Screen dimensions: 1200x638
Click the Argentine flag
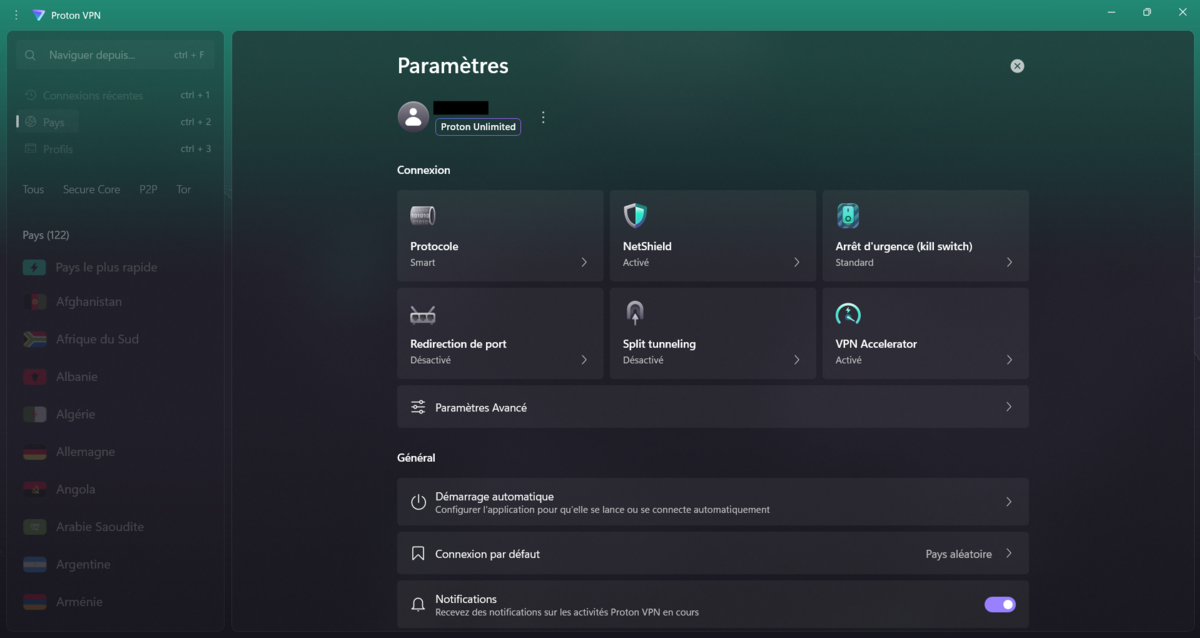(x=35, y=564)
